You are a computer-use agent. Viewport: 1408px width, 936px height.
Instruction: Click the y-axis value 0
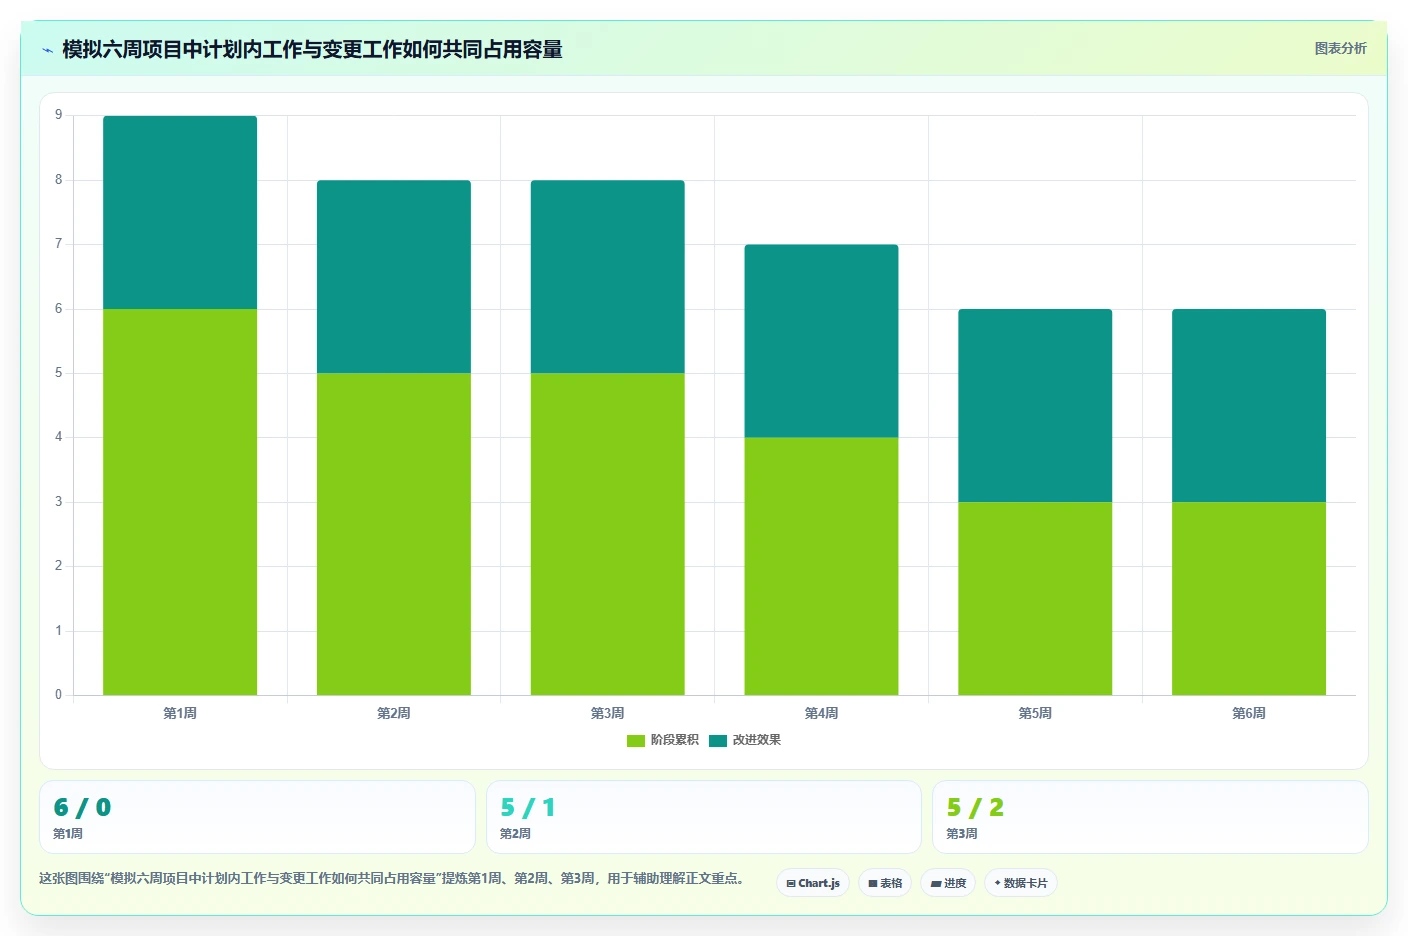(58, 694)
